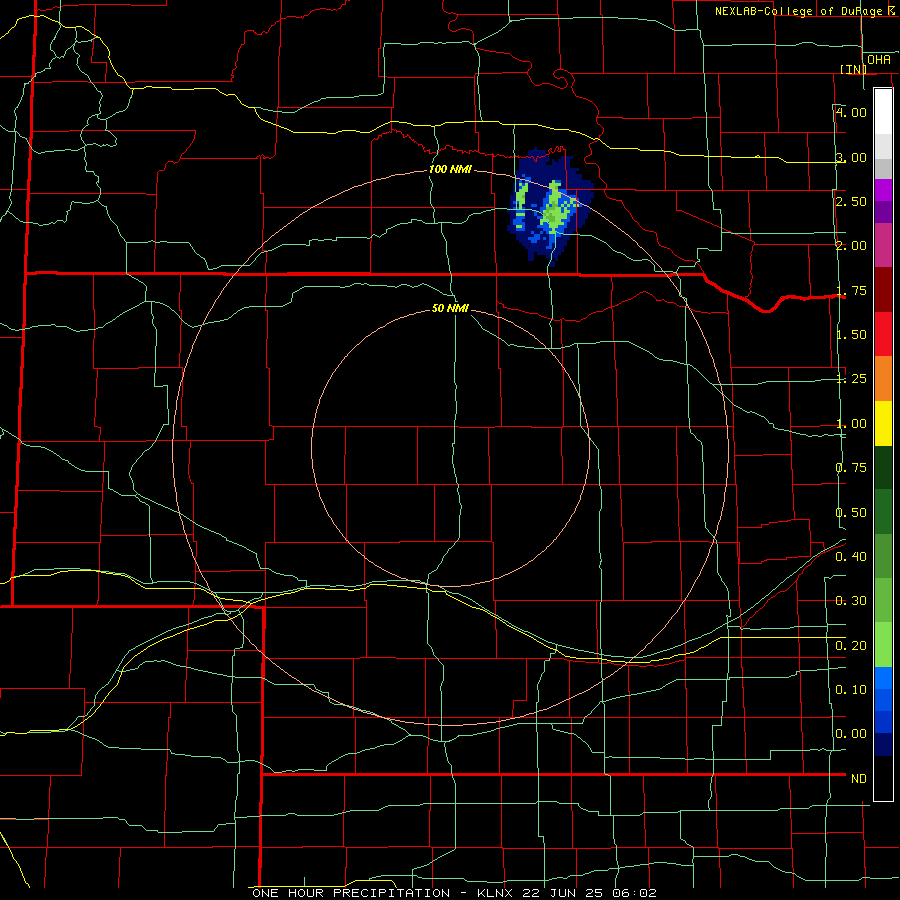Click the 1.75 legend value
Screen dimensions: 900x900
coord(851,290)
